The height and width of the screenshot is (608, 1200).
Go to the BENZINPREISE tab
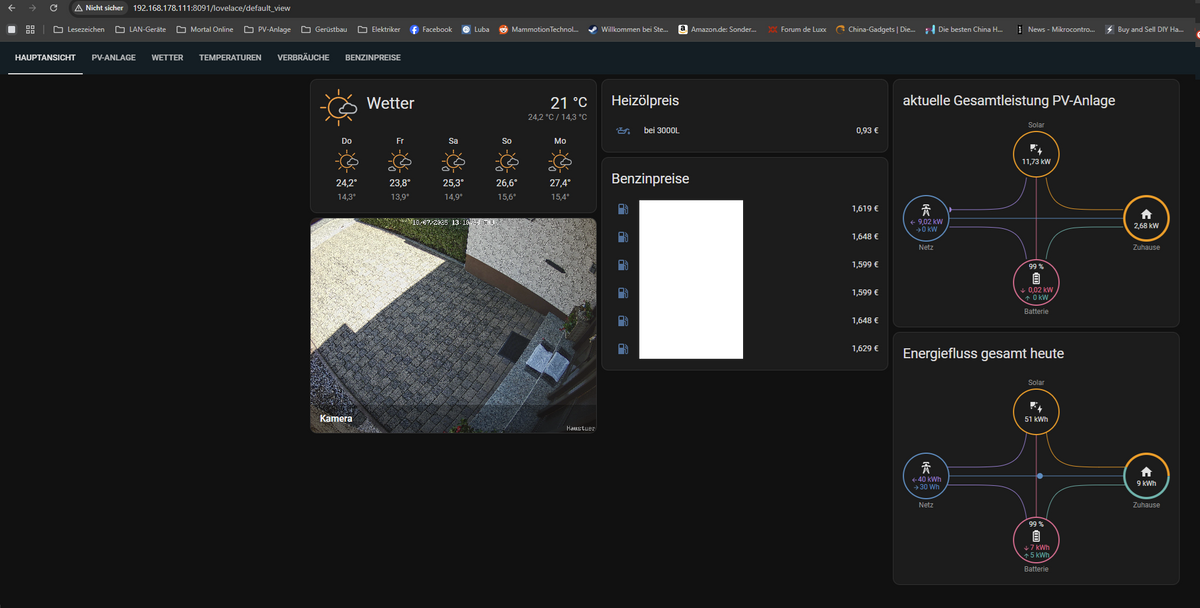372,58
